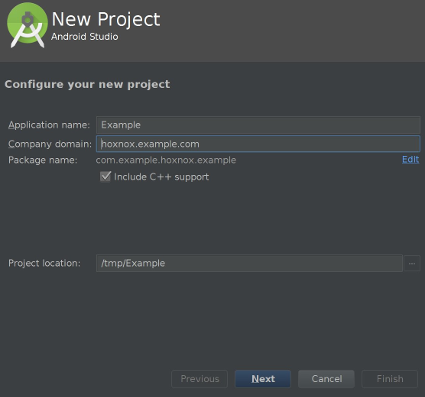Screen dimensions: 425x397
Task: Focus the Company domain text field
Action: click(x=258, y=144)
